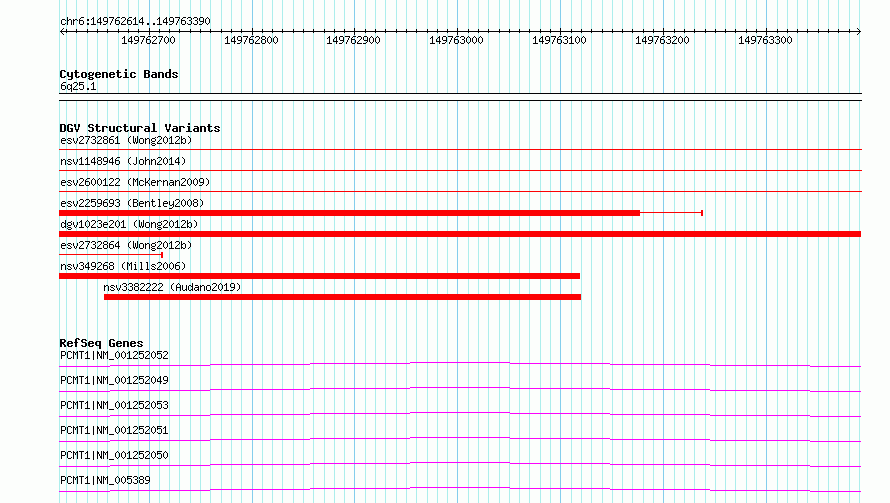Open variant esv2600122 (McKernan2009) label
Screen dimensions: 890x503
(135, 182)
